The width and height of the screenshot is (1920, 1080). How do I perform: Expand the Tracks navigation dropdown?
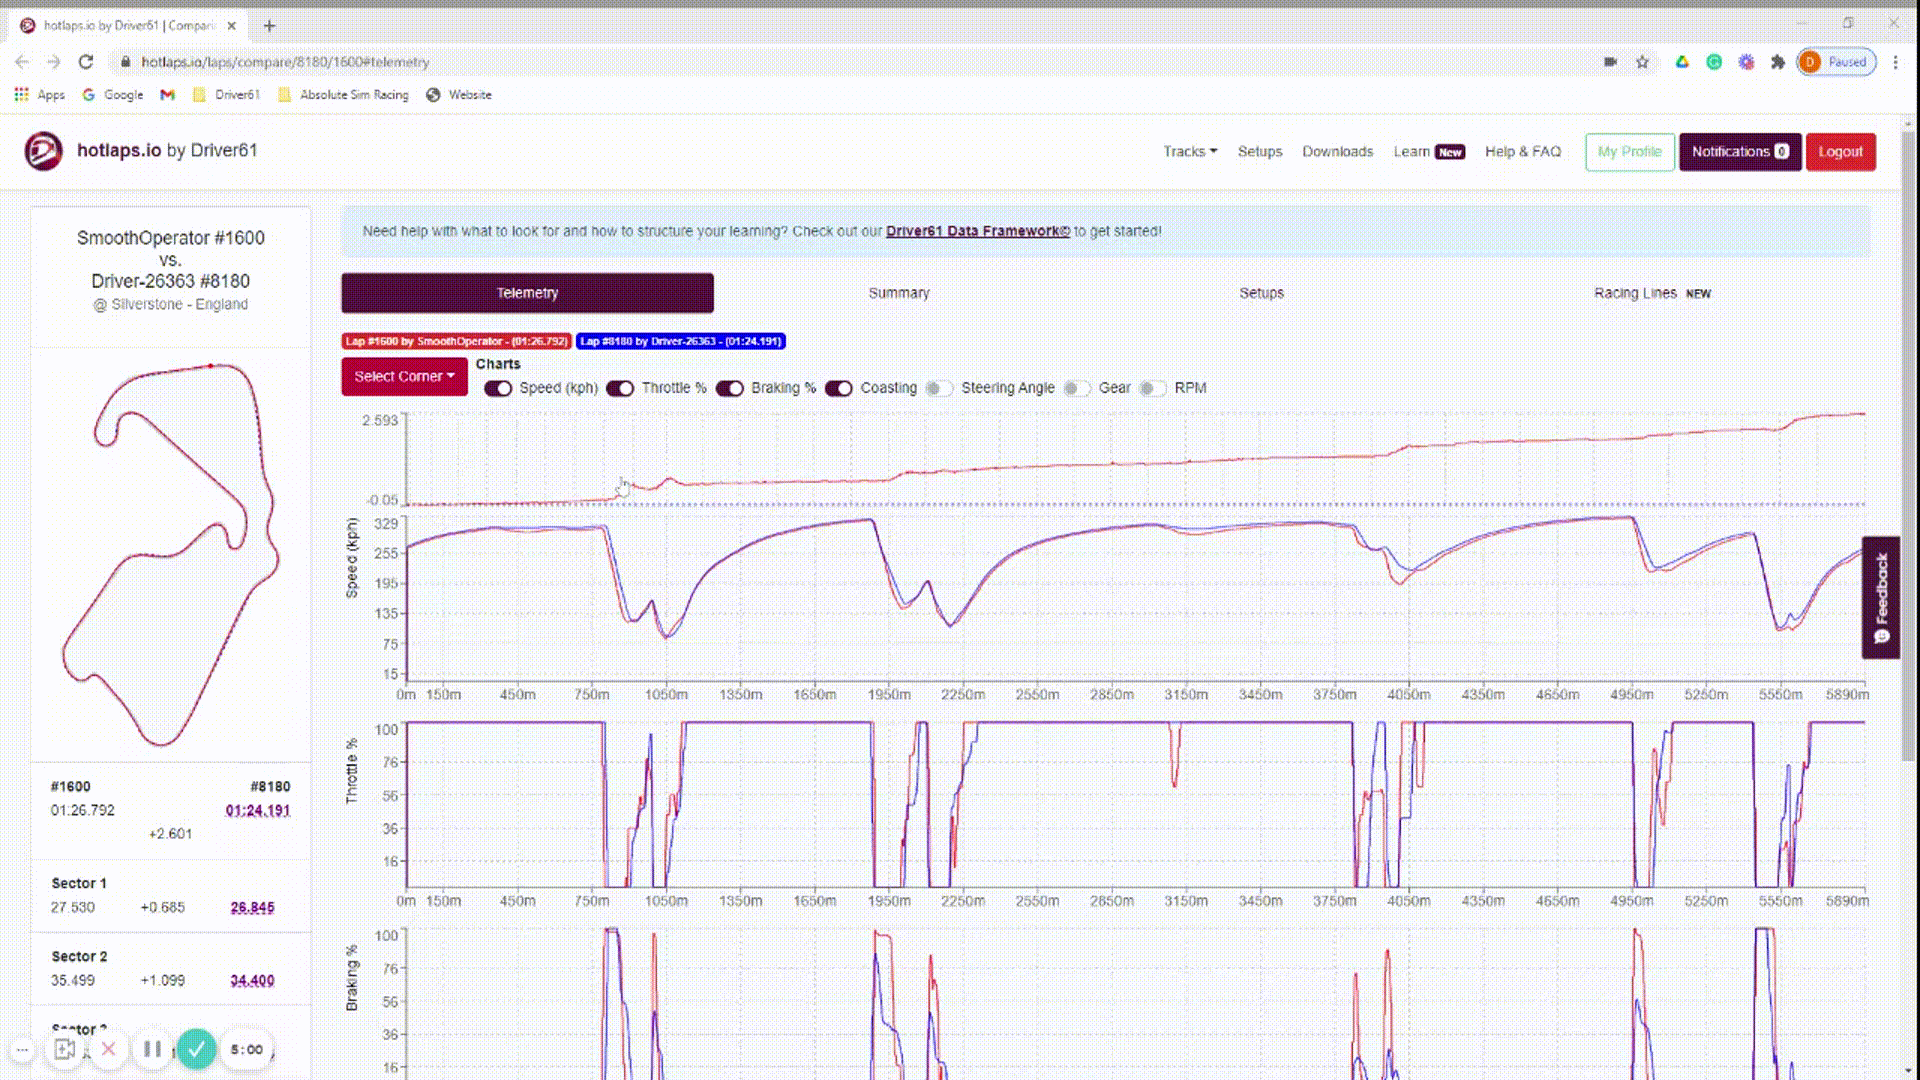tap(1189, 152)
